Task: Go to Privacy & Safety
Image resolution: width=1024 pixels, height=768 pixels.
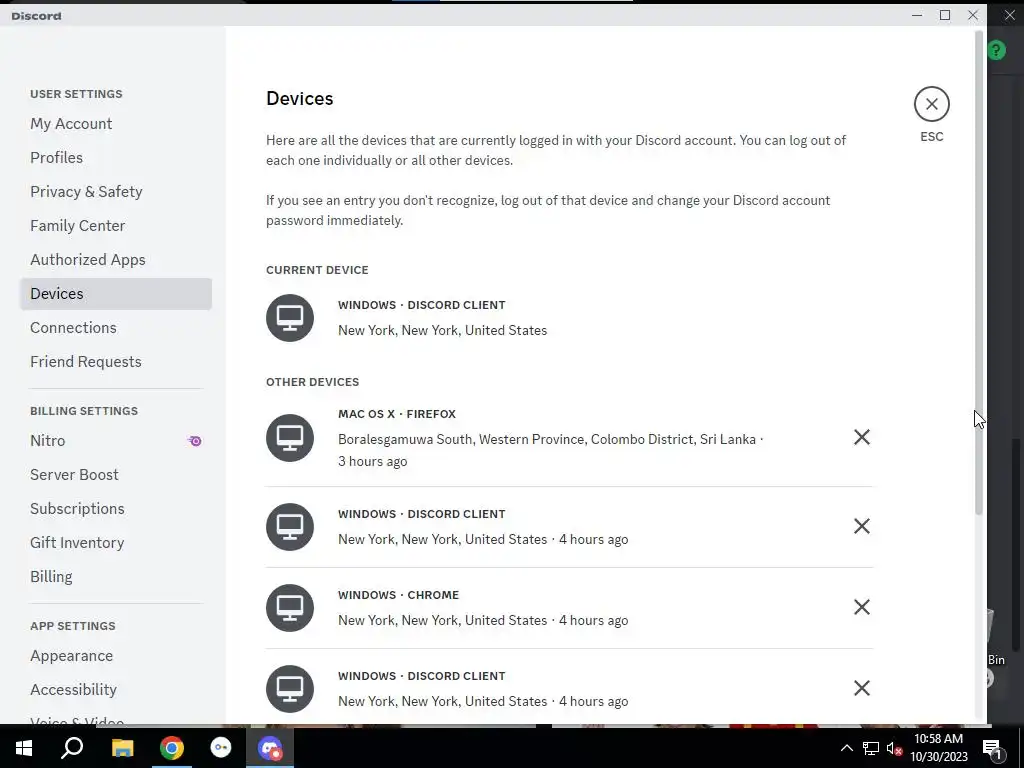Action: (x=116, y=191)
